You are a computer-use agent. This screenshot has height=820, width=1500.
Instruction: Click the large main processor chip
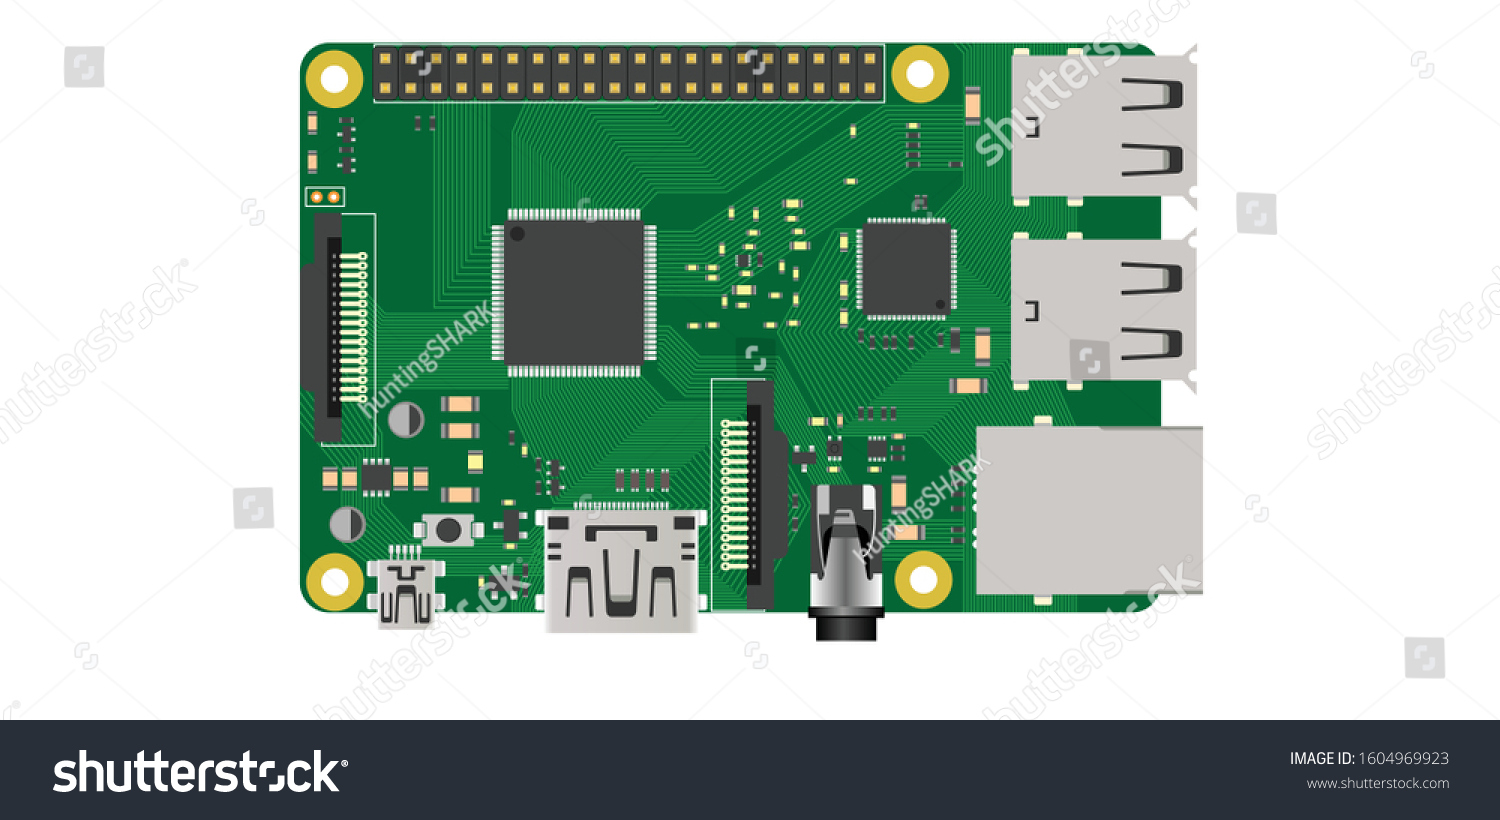click(x=574, y=293)
